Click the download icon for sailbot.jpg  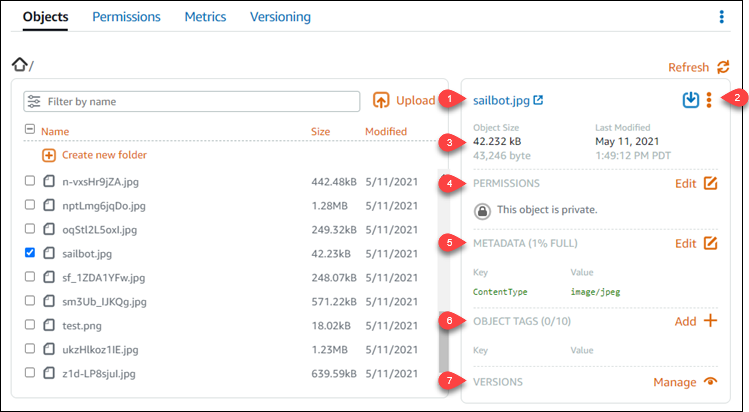[x=690, y=100]
